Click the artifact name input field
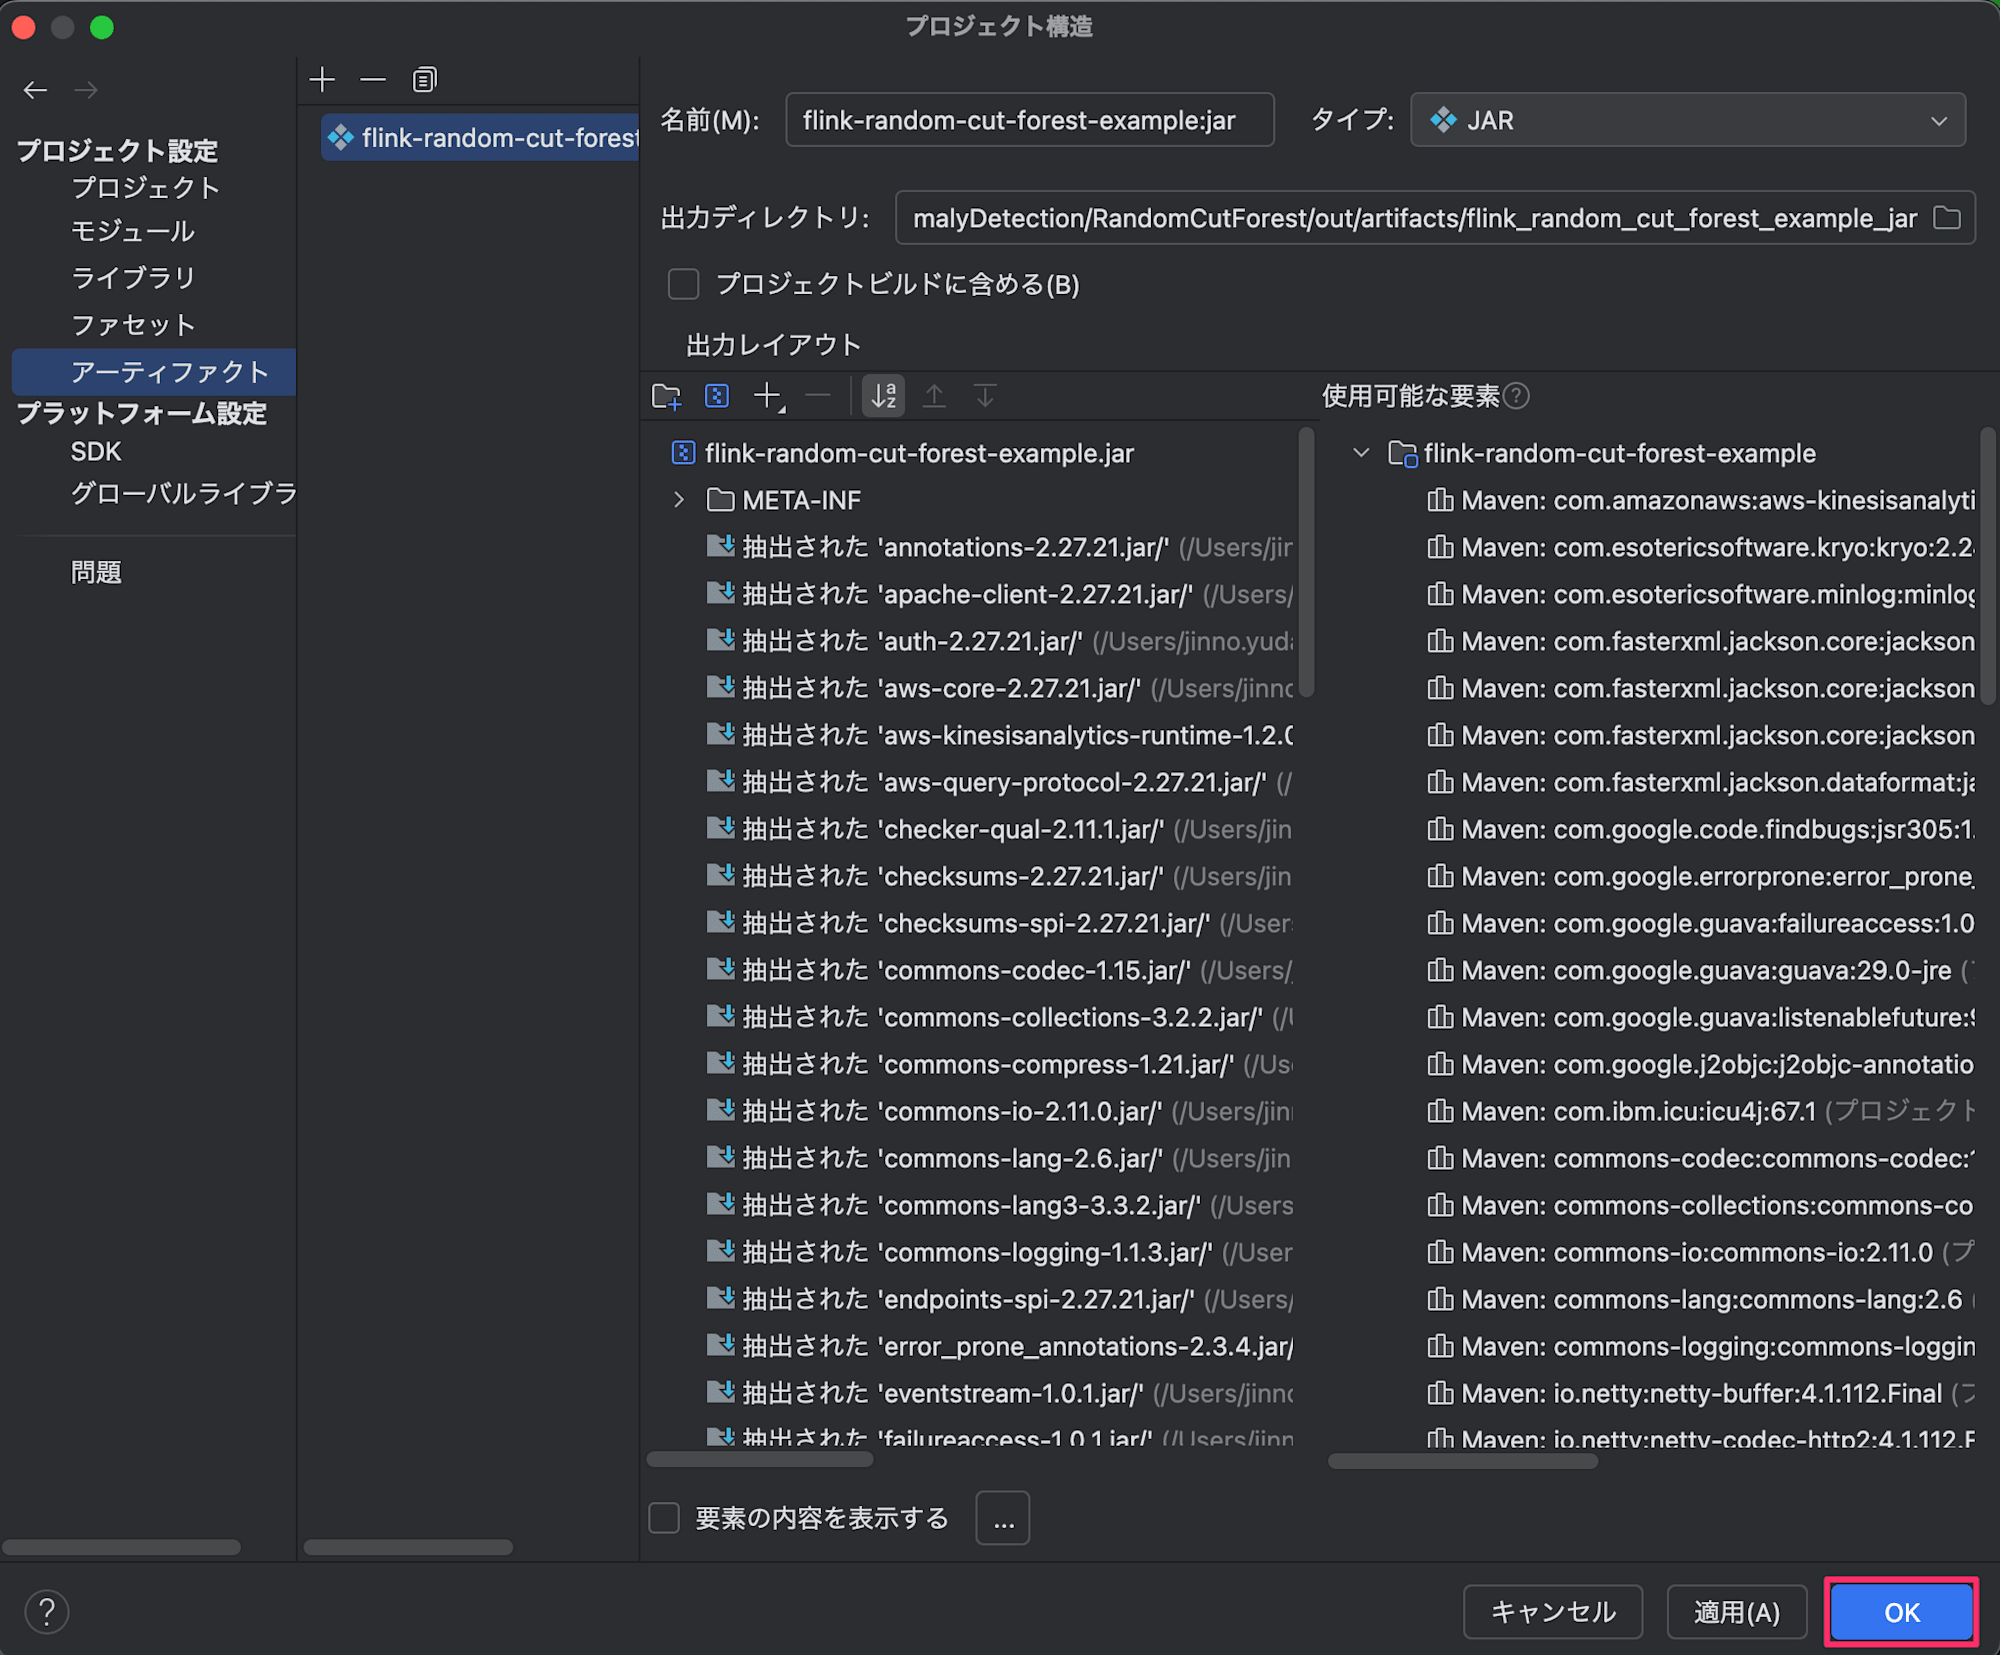The image size is (2000, 1655). pyautogui.click(x=1029, y=120)
